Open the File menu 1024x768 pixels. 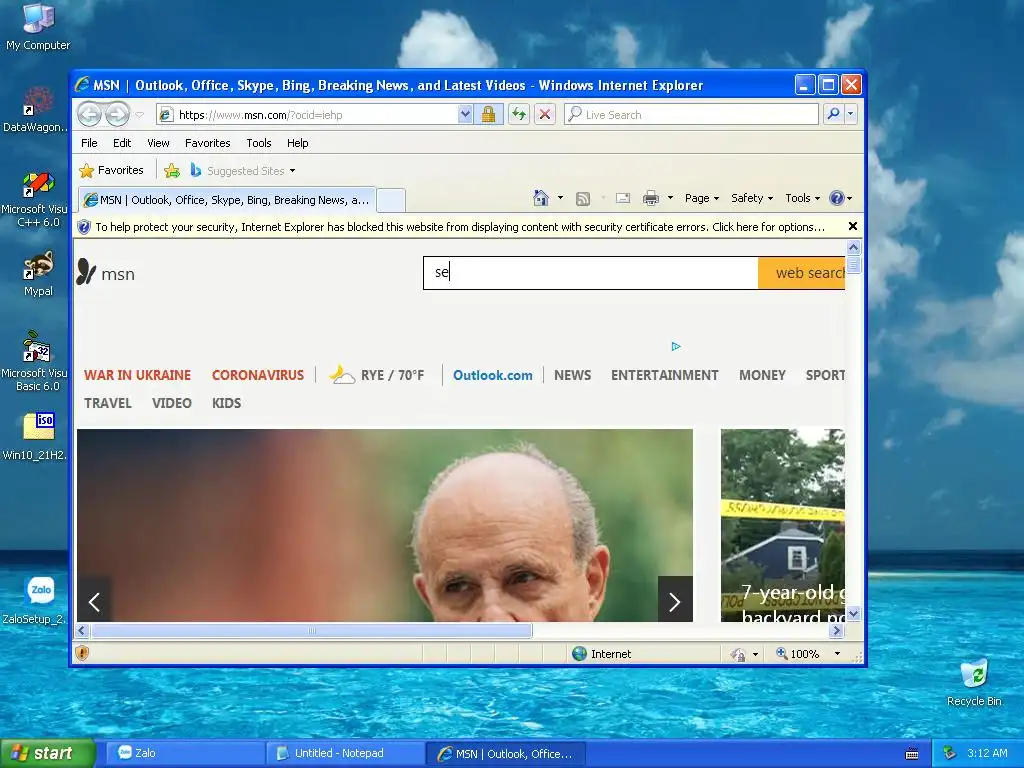[89, 143]
